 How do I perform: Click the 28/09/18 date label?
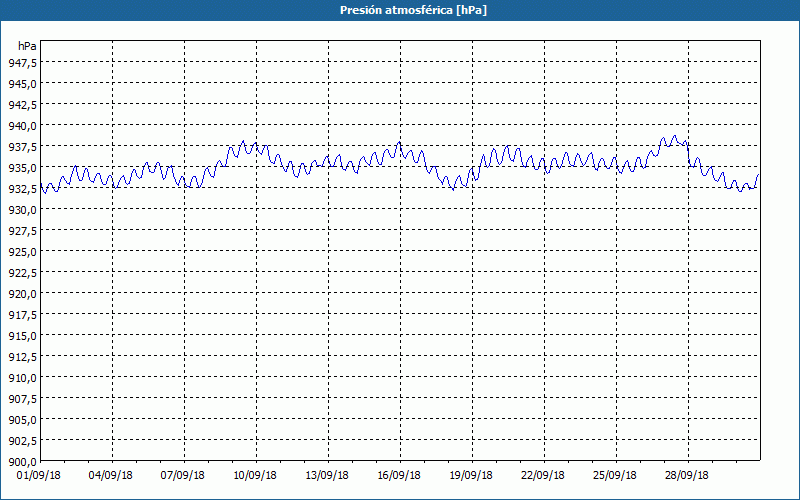tap(687, 475)
